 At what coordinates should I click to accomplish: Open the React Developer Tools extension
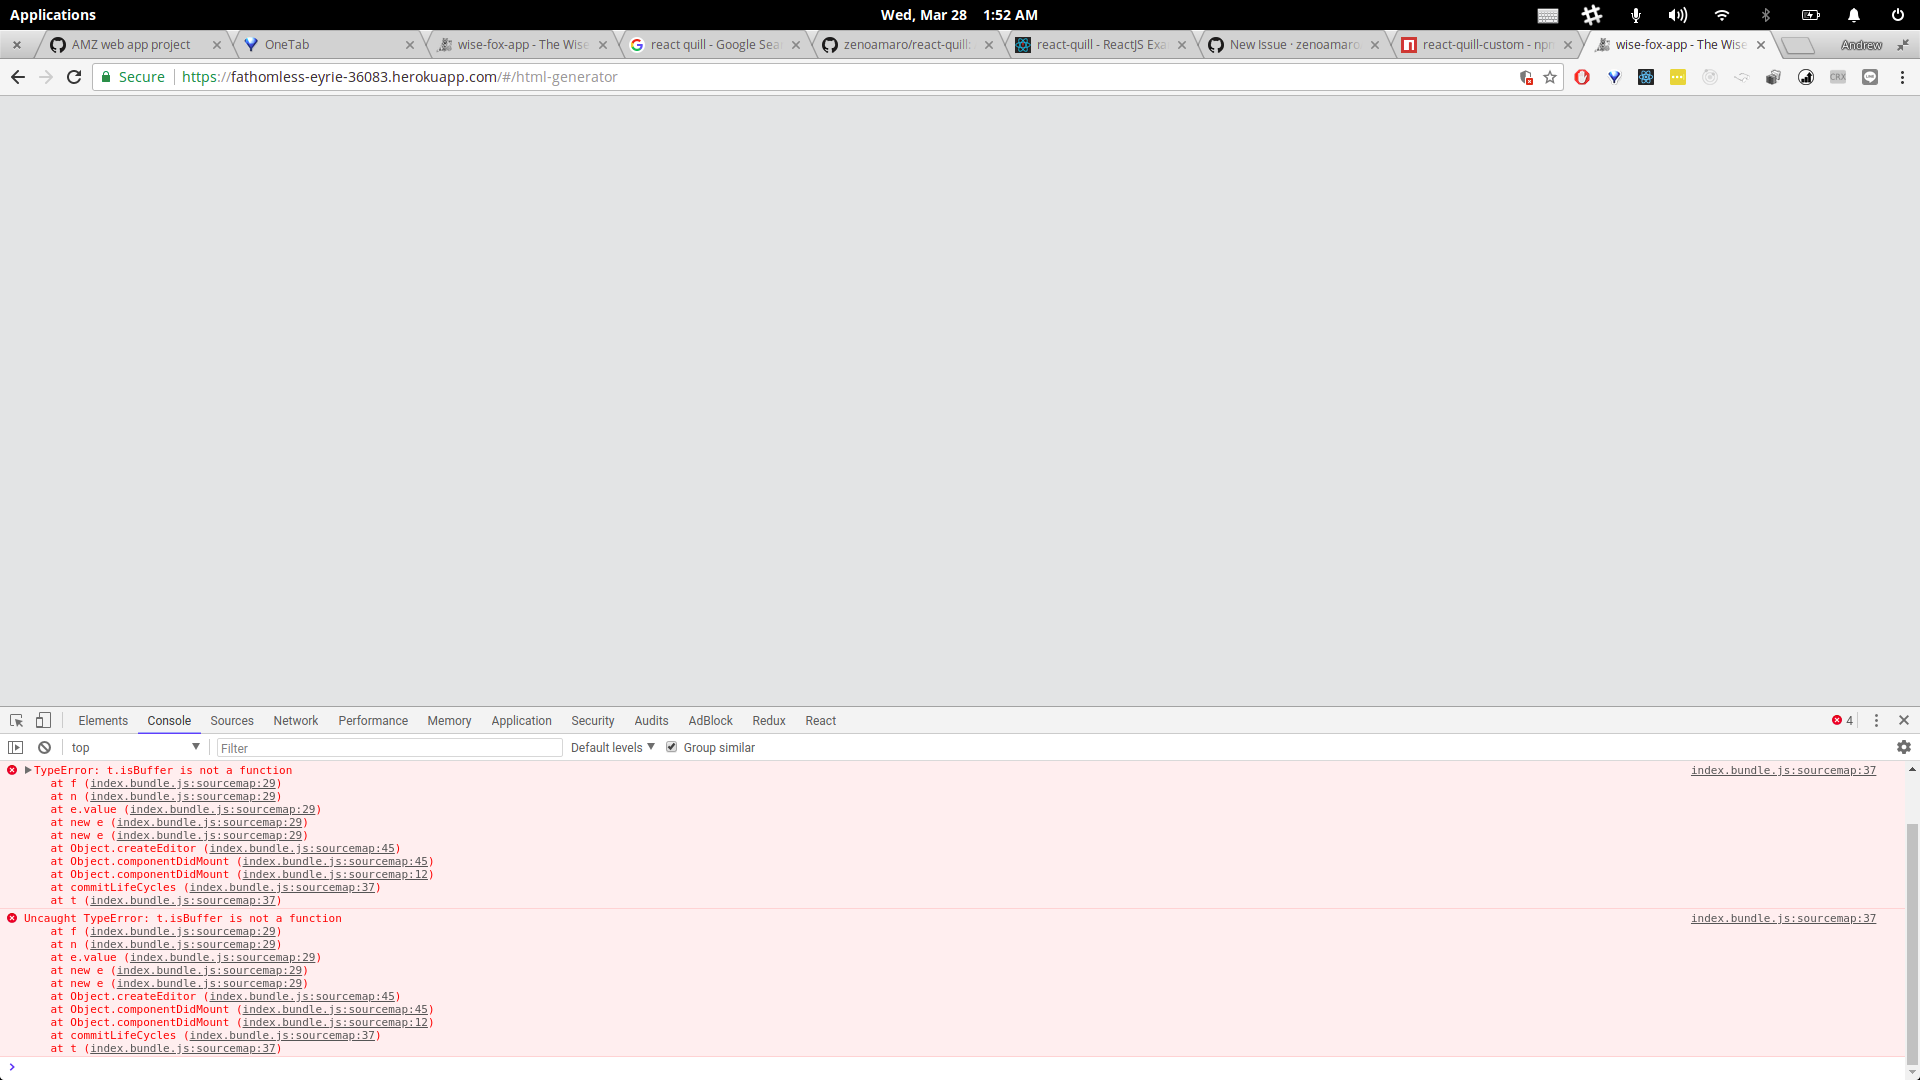(1646, 77)
